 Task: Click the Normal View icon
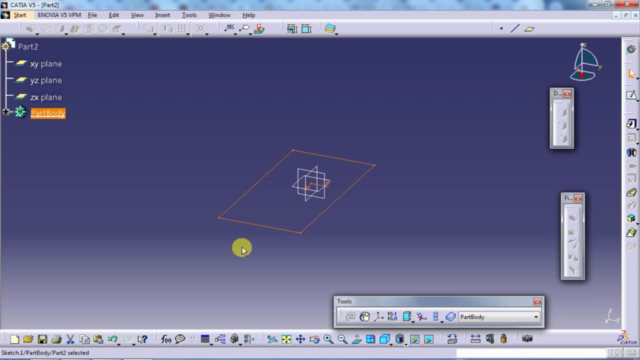[356, 339]
